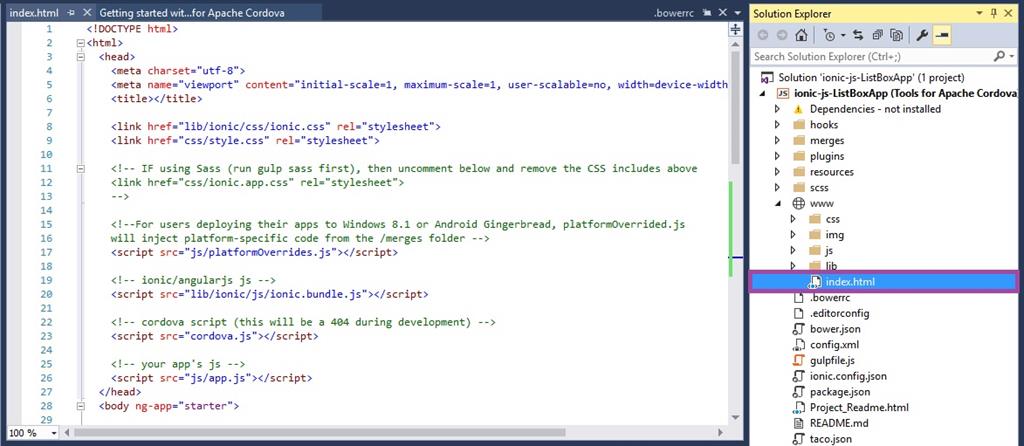Open the 100 % zoom level dropdown
Viewport: 1024px width, 446px height.
pos(53,433)
